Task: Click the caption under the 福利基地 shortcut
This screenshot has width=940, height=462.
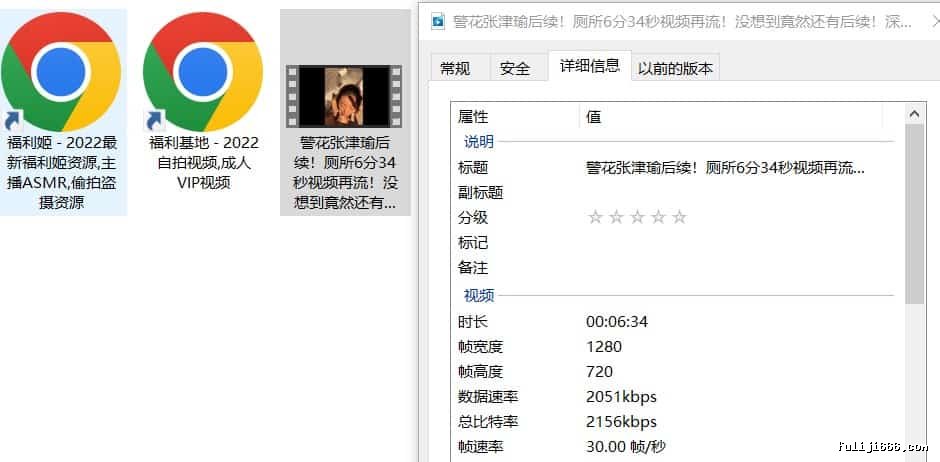Action: click(x=204, y=162)
